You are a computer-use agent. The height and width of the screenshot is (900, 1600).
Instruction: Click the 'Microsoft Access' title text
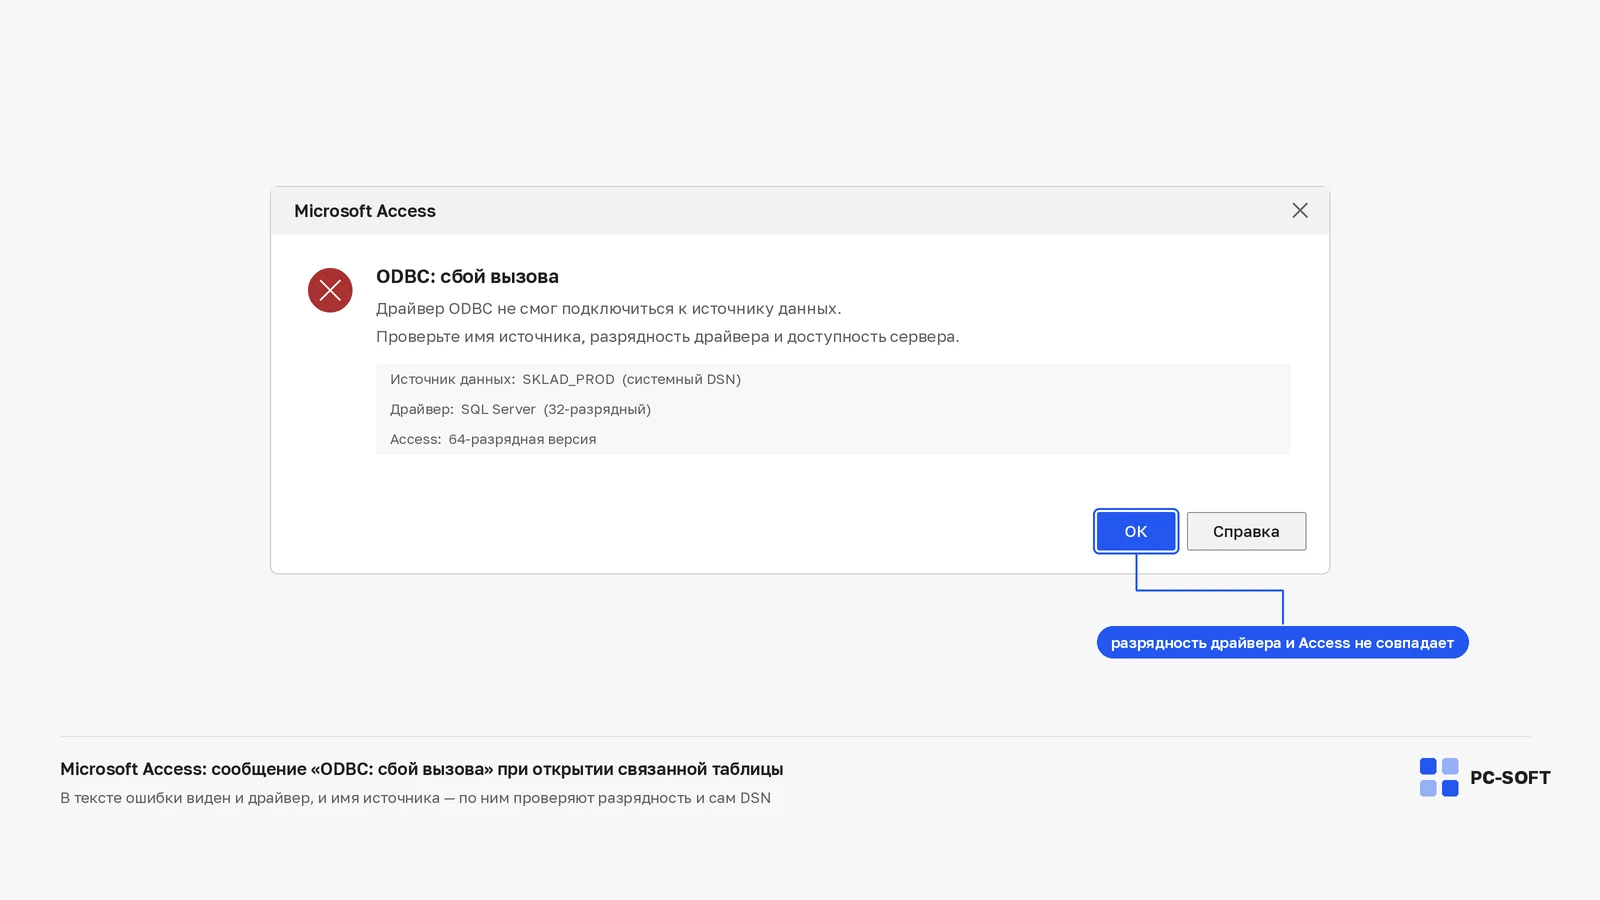tap(365, 211)
